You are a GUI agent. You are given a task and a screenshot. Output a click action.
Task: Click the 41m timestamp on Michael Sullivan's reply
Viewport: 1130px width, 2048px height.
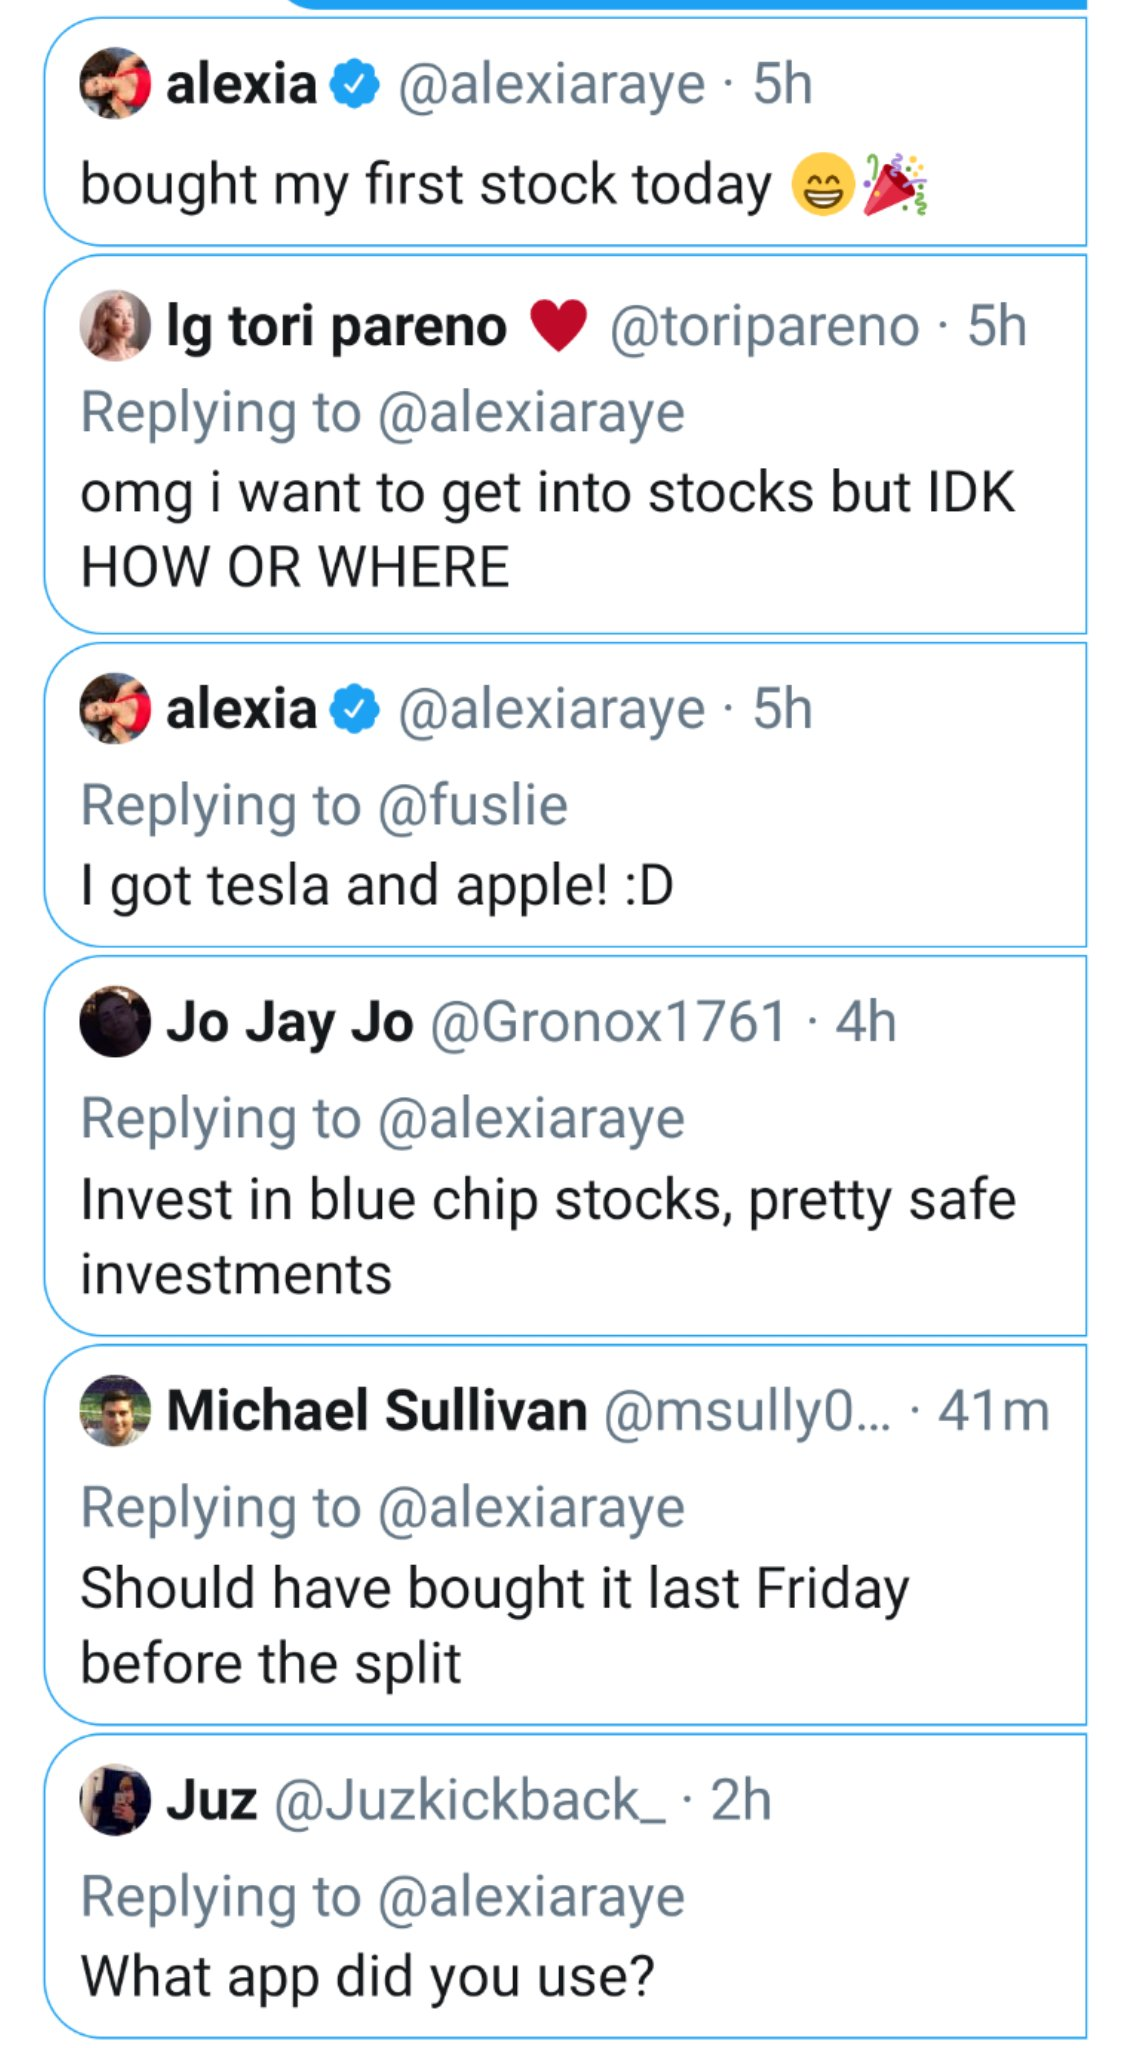point(993,1410)
